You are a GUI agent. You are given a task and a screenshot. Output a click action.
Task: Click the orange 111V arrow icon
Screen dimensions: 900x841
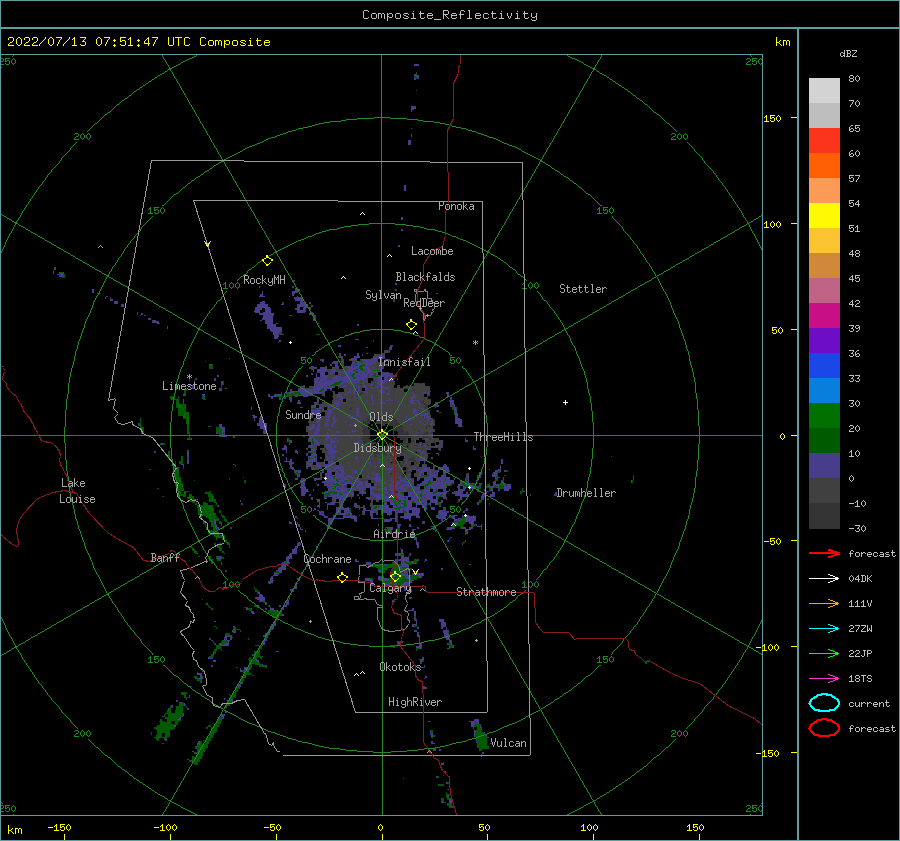click(824, 603)
